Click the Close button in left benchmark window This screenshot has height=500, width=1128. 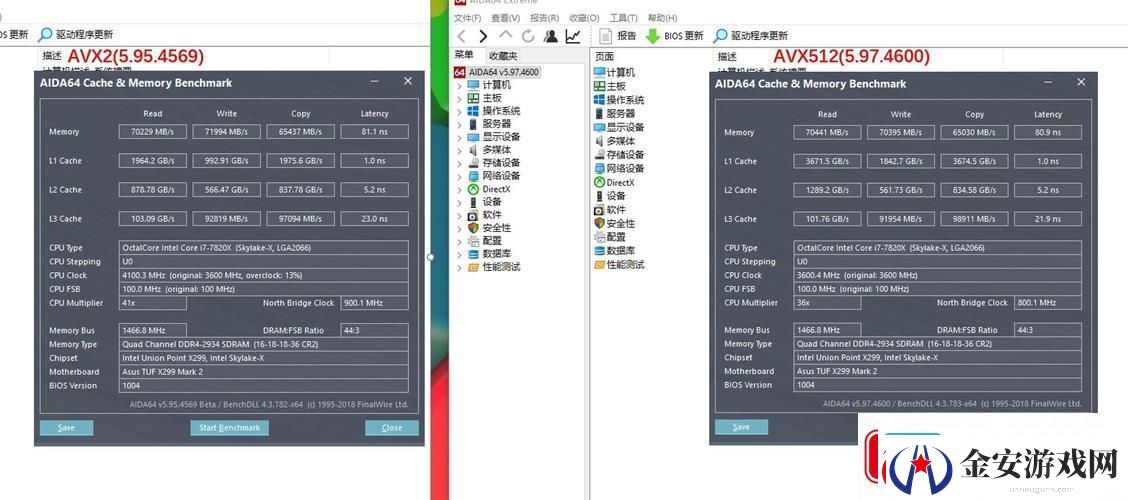tap(392, 428)
